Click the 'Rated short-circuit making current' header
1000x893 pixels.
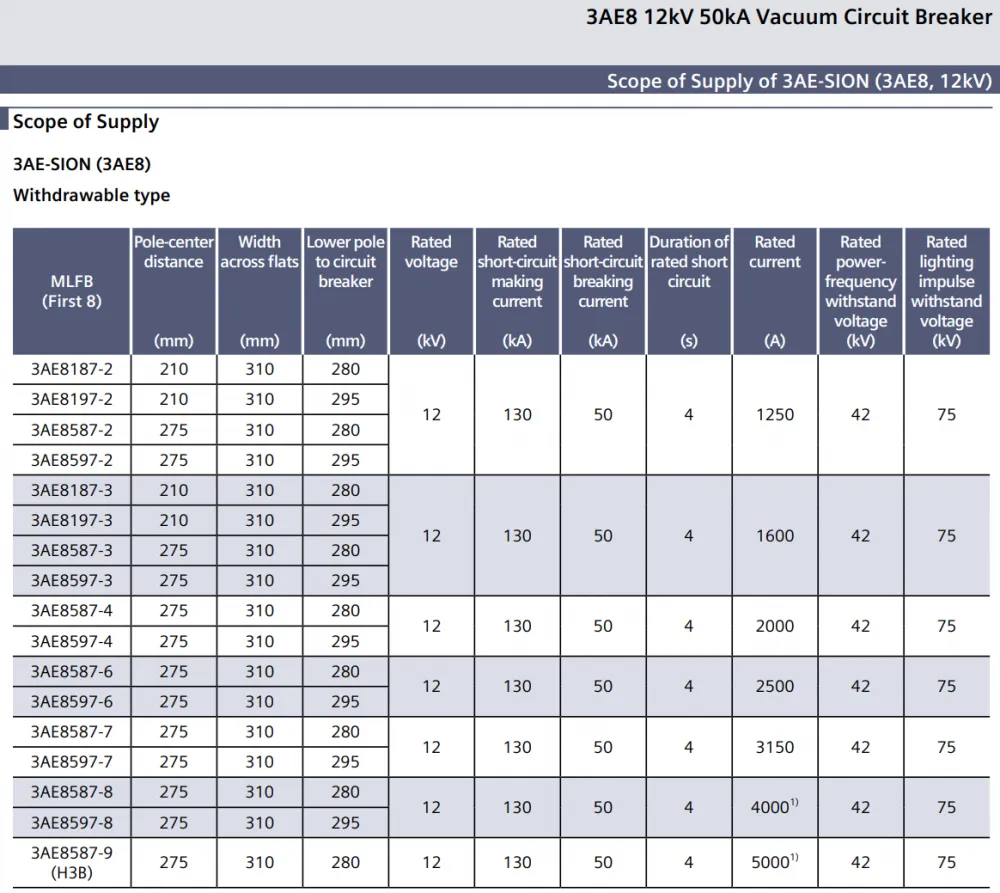517,291
